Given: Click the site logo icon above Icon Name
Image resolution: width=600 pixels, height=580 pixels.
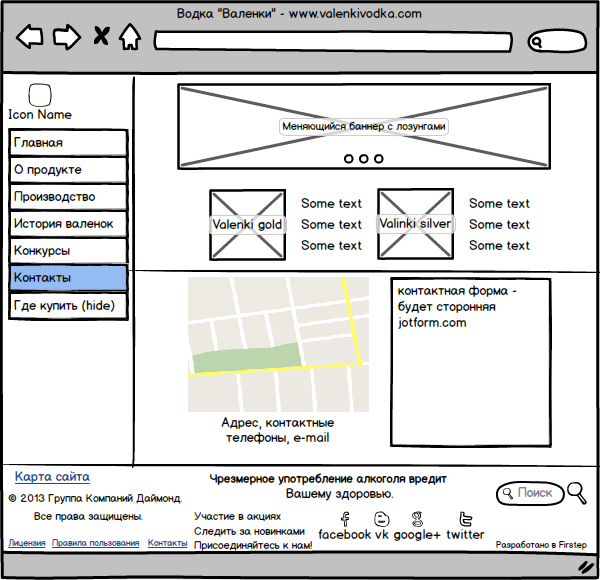Looking at the screenshot, I should [x=40, y=94].
